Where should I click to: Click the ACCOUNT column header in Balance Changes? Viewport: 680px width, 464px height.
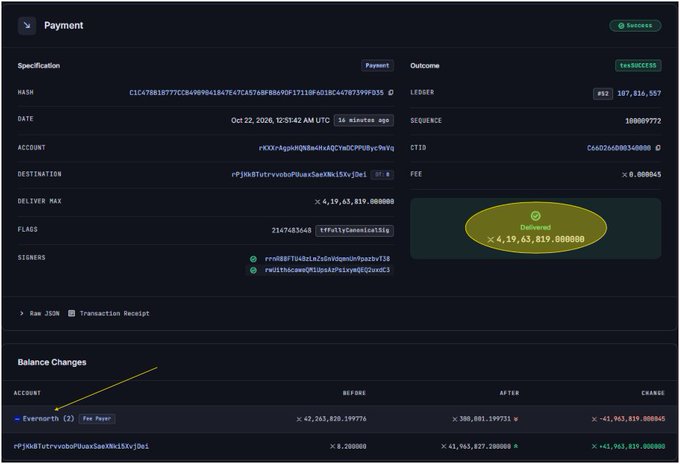[27, 393]
